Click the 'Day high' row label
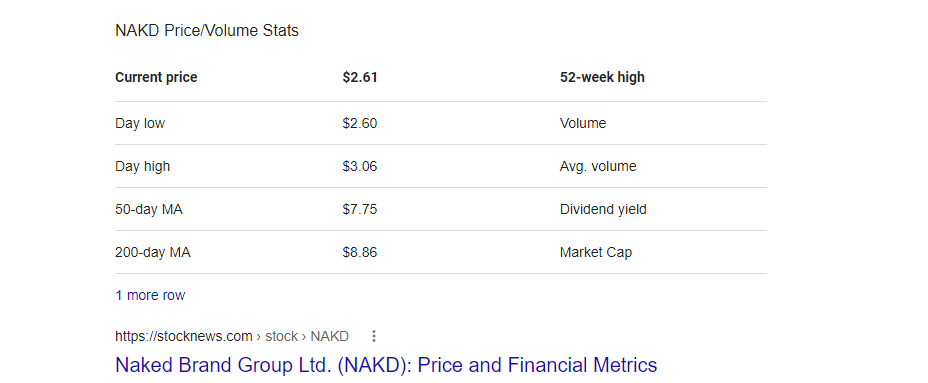The width and height of the screenshot is (928, 383). [x=143, y=166]
